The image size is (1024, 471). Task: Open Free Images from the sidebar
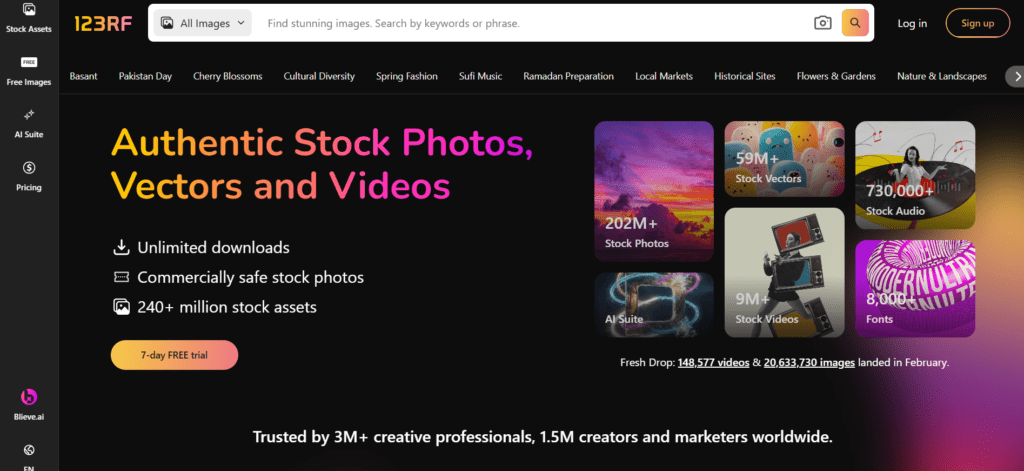(x=29, y=70)
